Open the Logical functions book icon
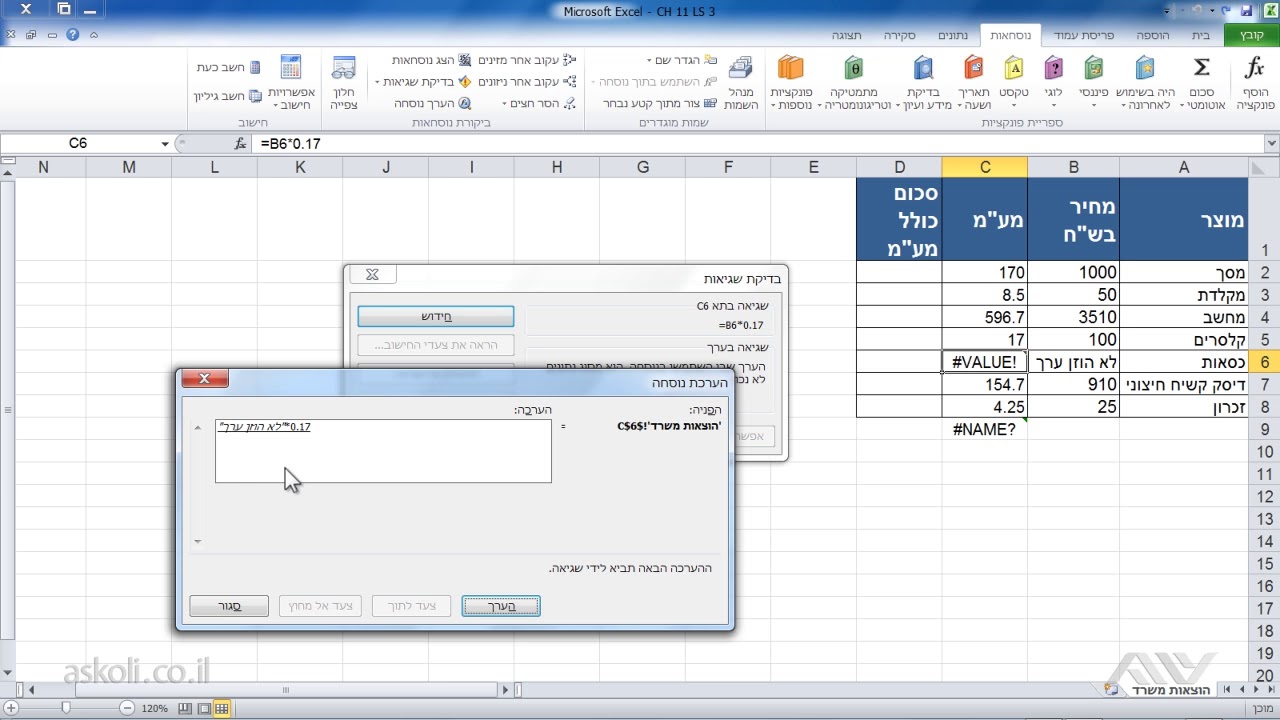The width and height of the screenshot is (1280, 720). click(x=1054, y=68)
